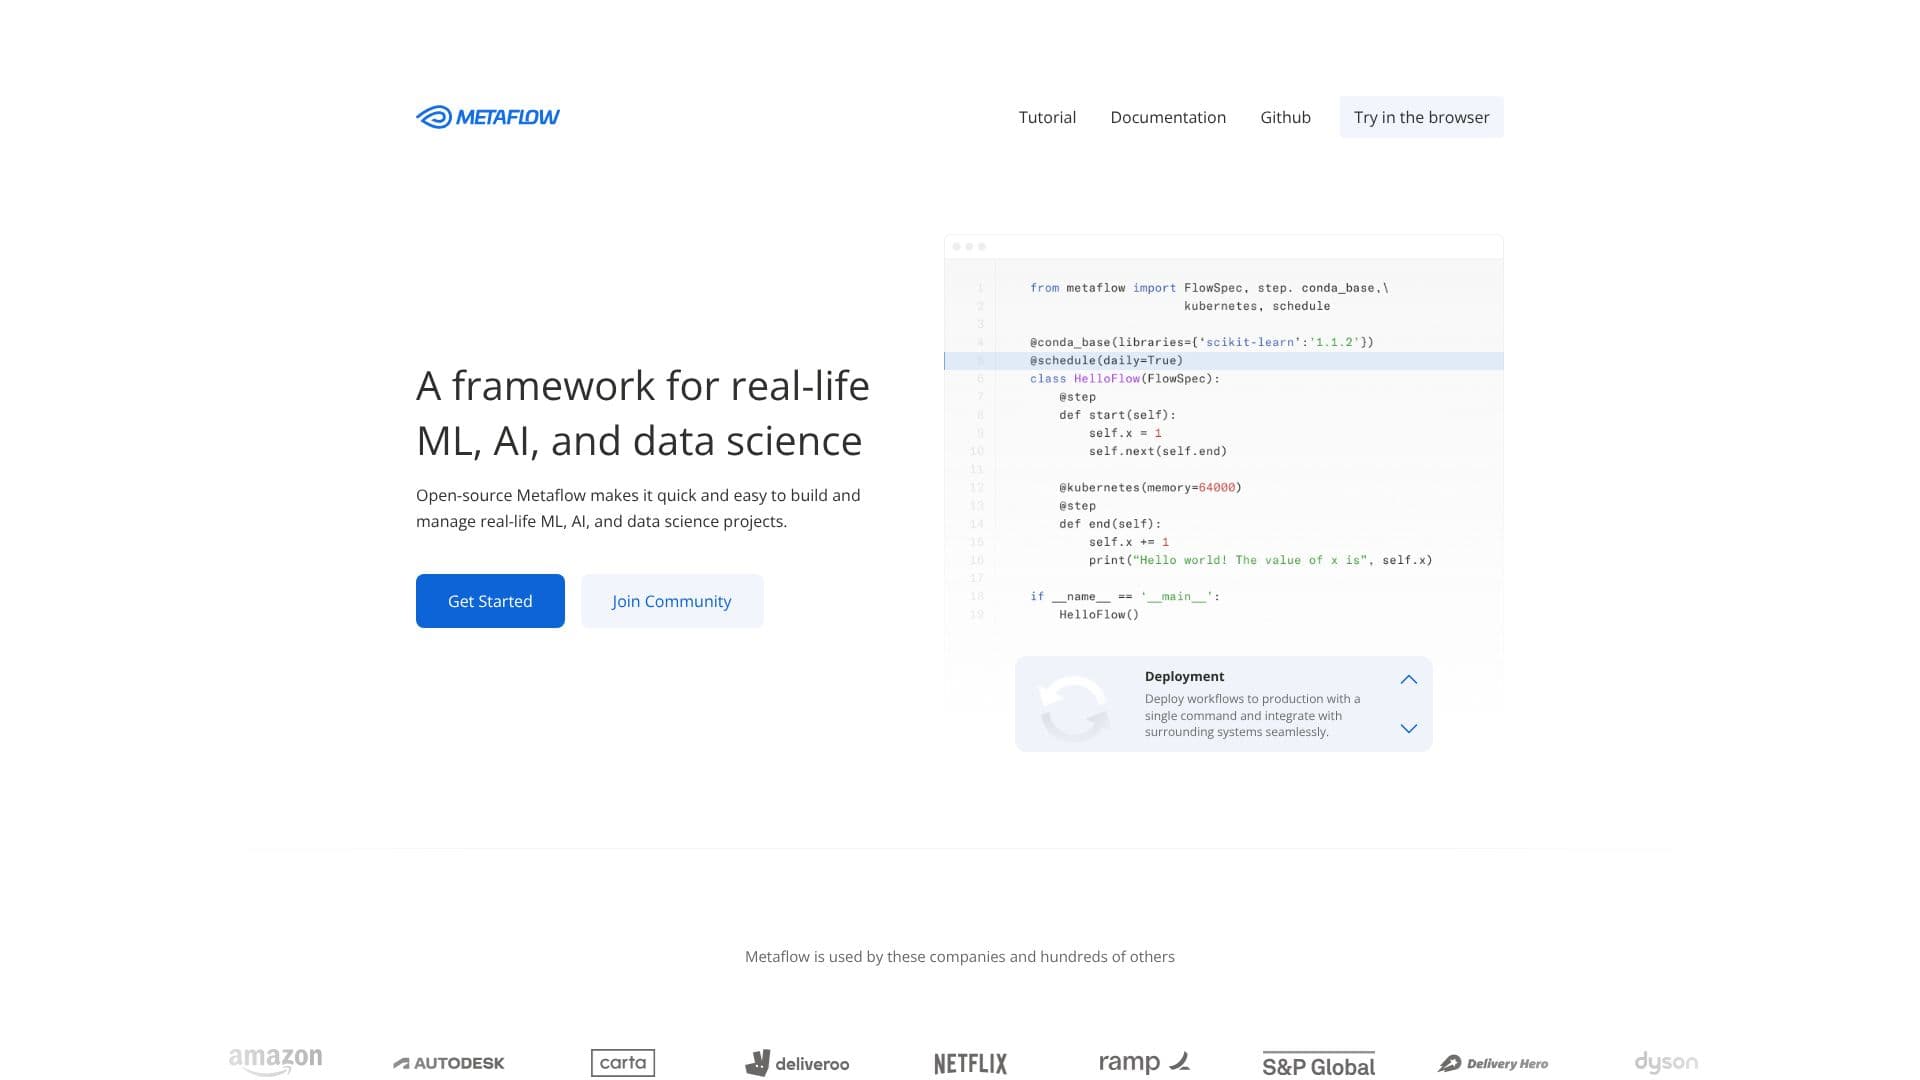Click the print Hello world code line
Screen dimensions: 1920x1080
1260,560
